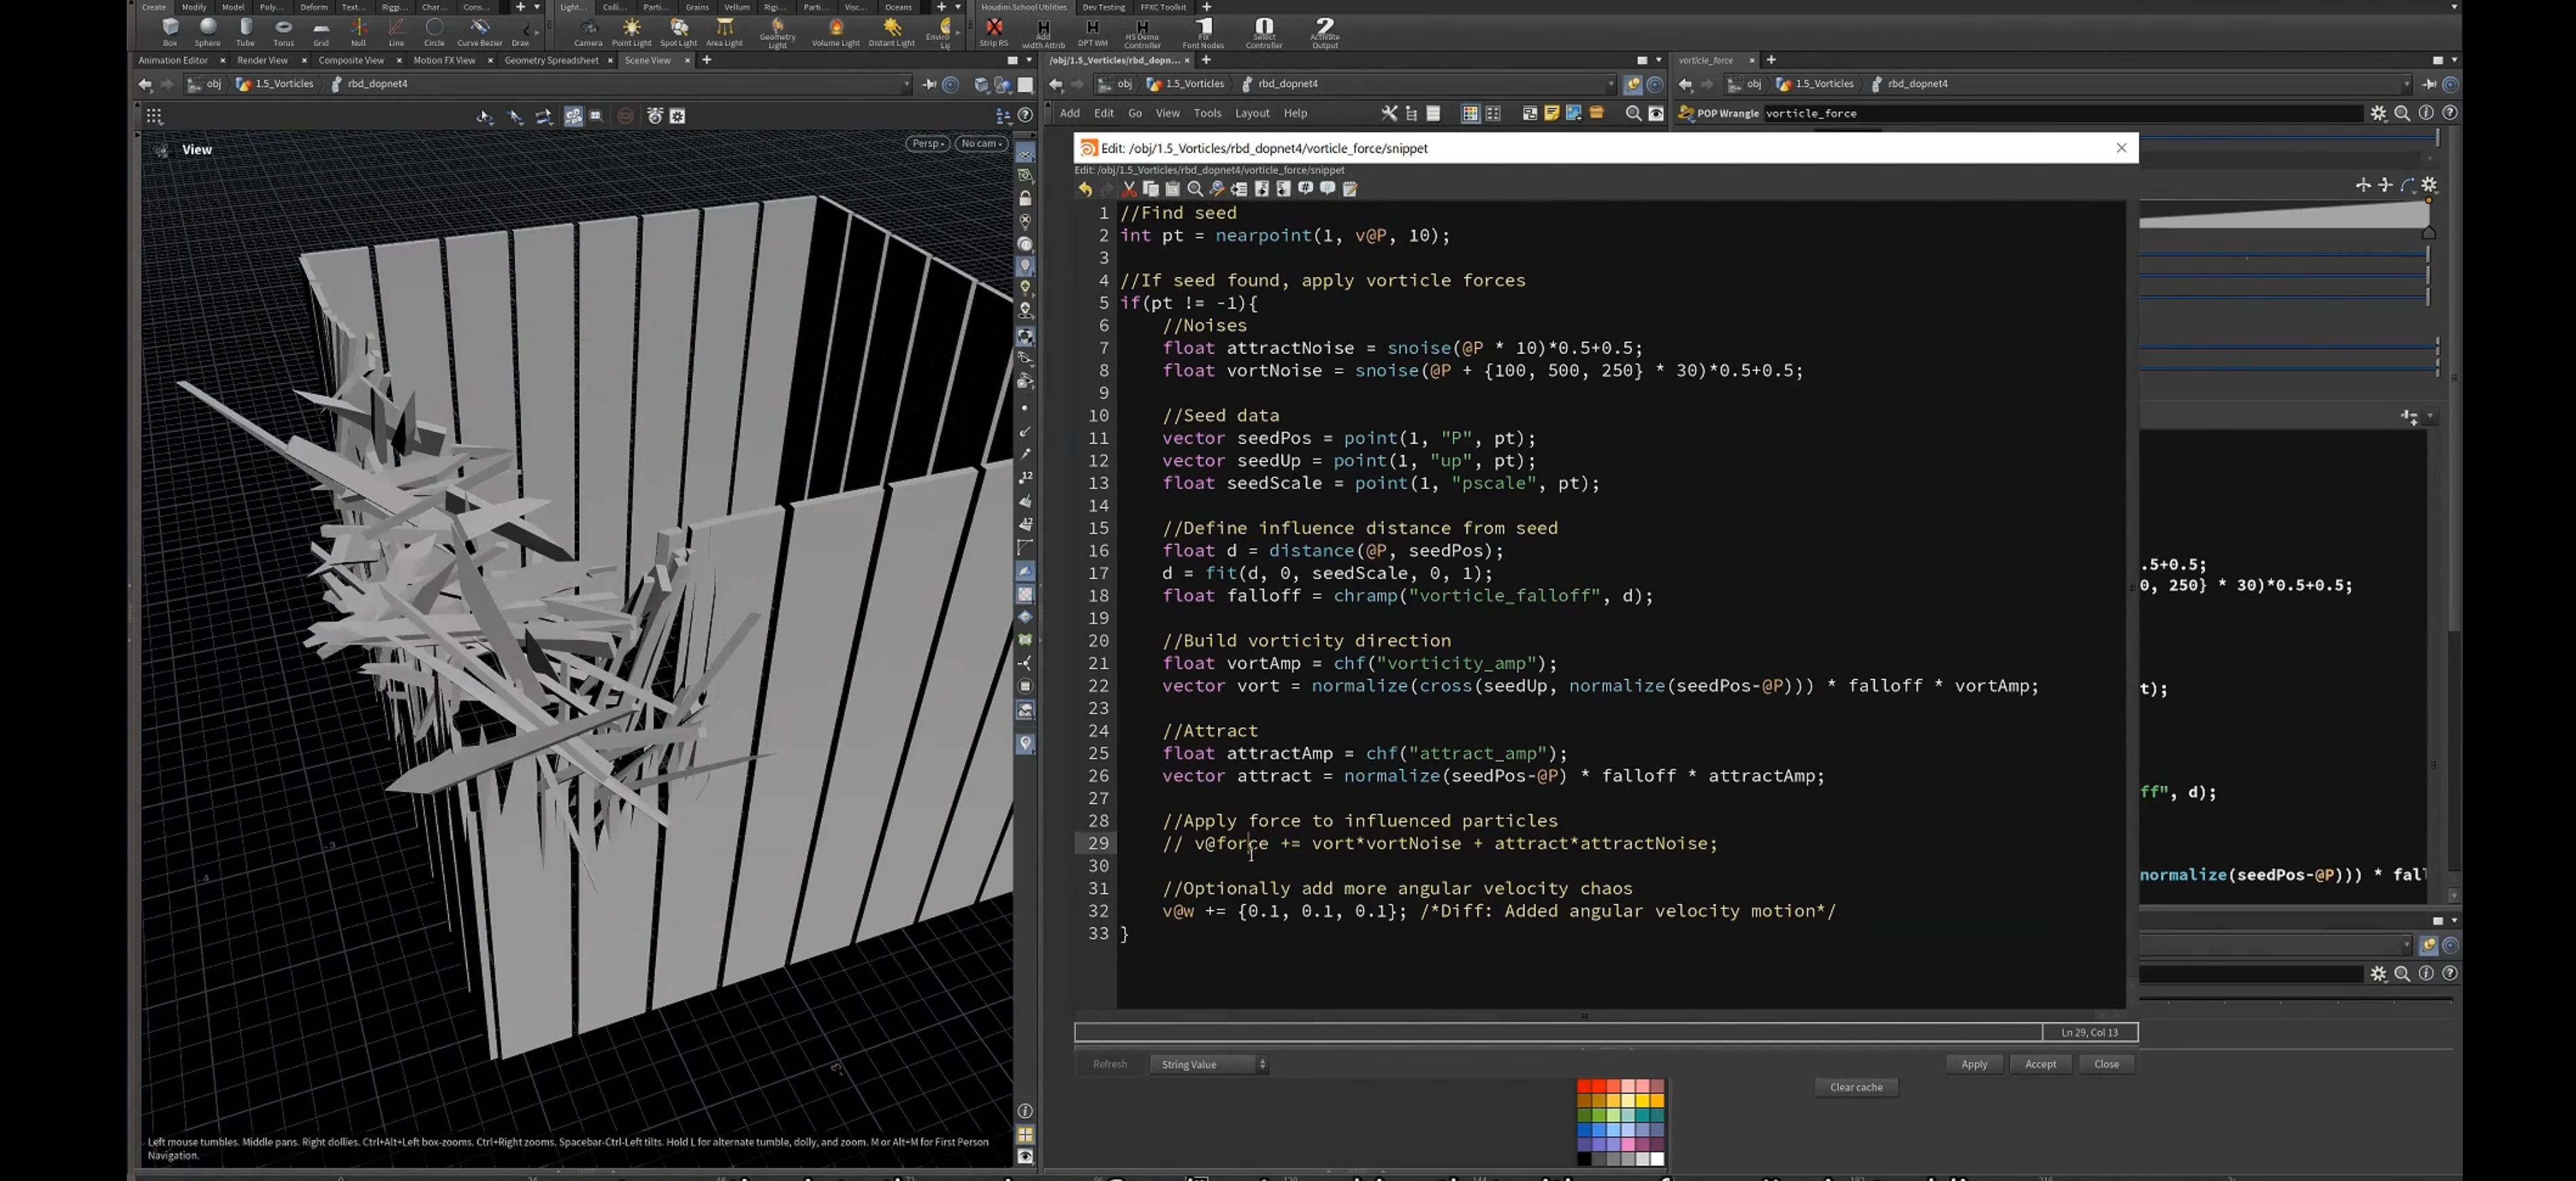Create a Camera from the shelf

click(x=588, y=31)
